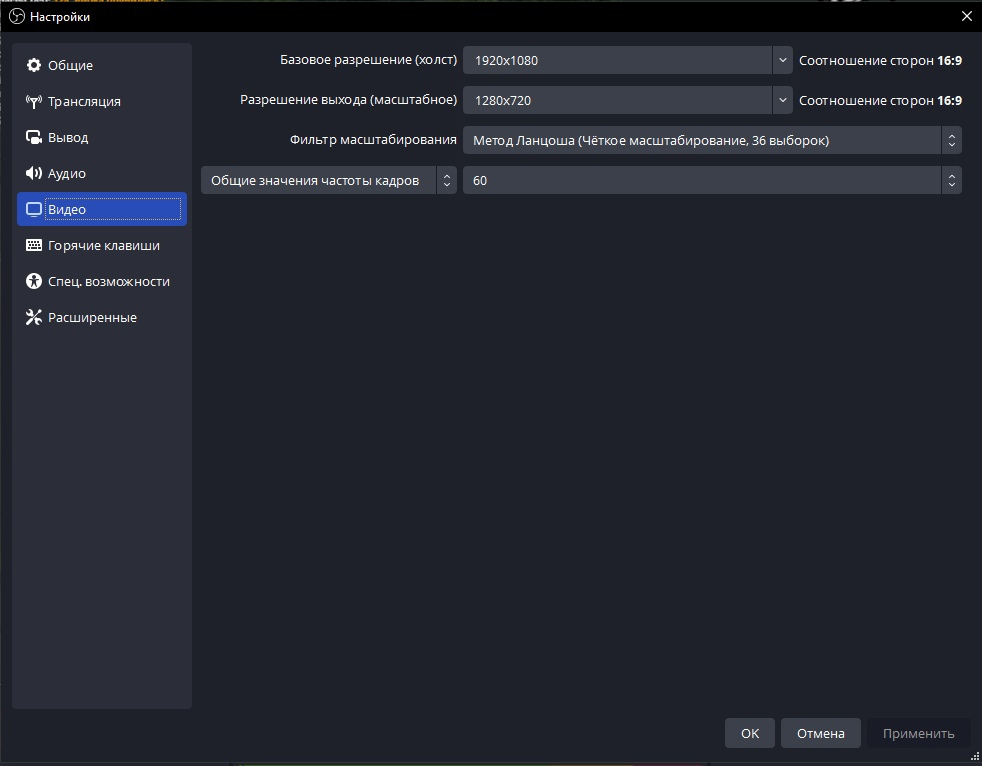The width and height of the screenshot is (982, 766).
Task: Click the 1280x720 output resolution field
Action: tap(615, 100)
